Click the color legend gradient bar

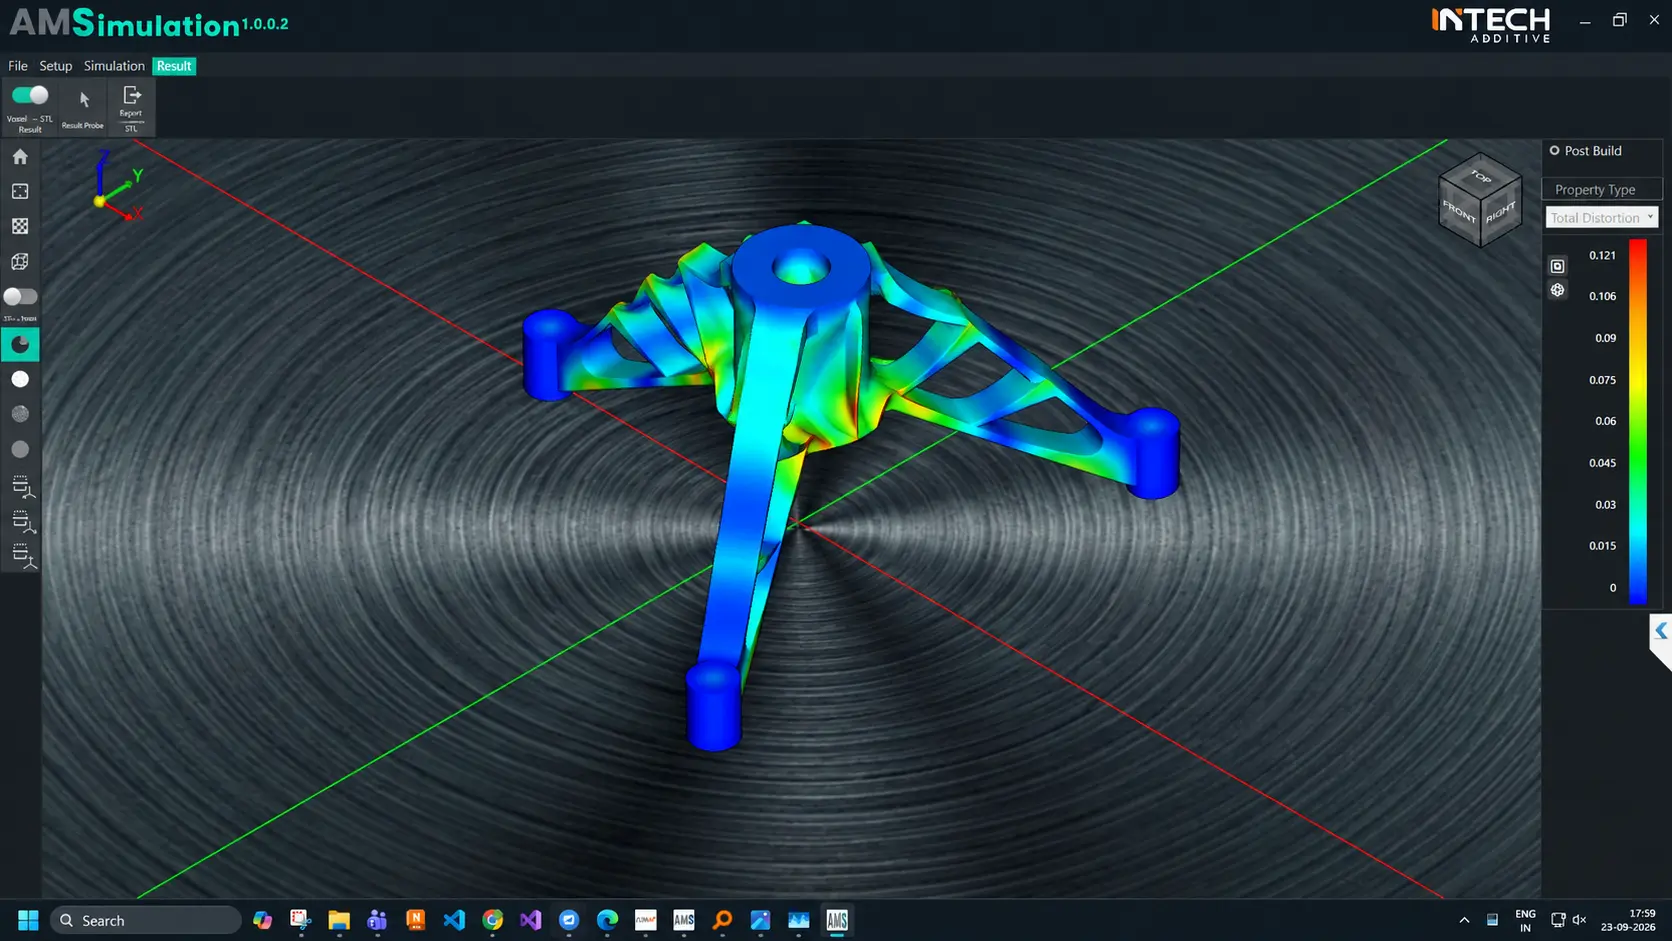(x=1638, y=421)
